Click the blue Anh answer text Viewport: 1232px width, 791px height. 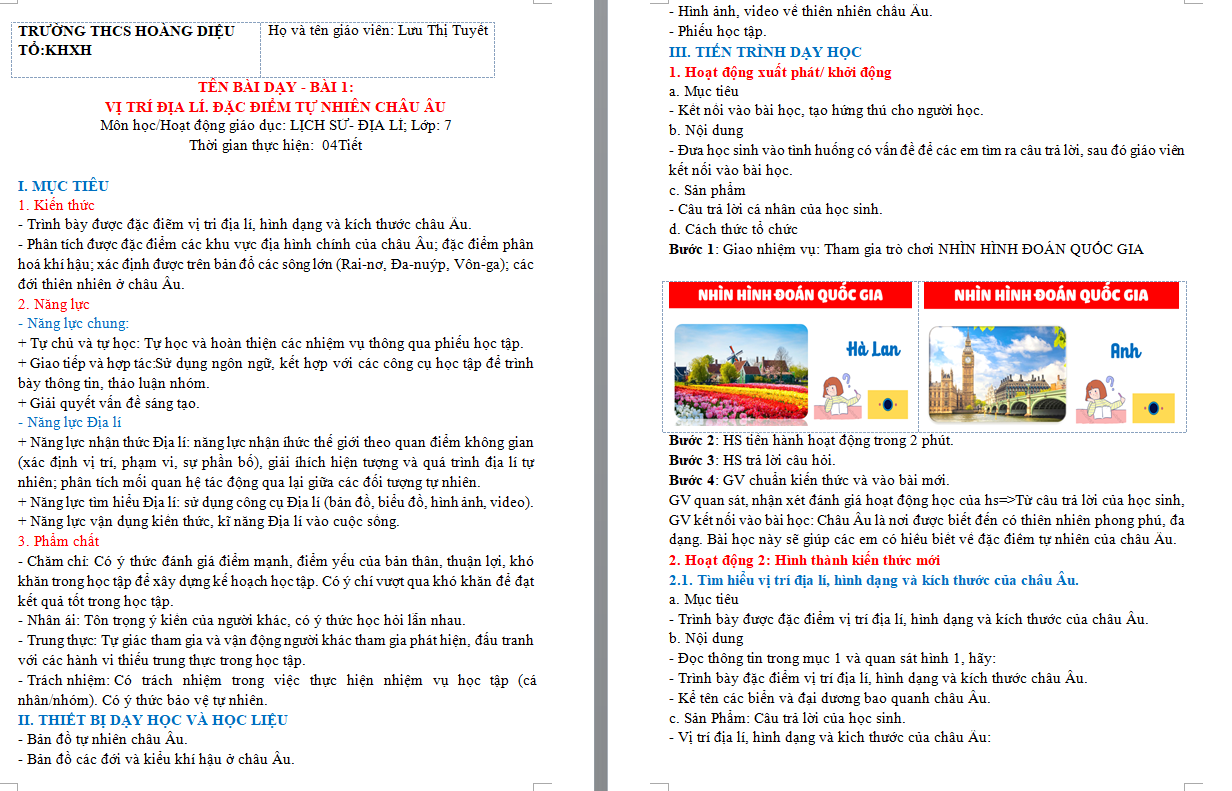(x=1125, y=351)
